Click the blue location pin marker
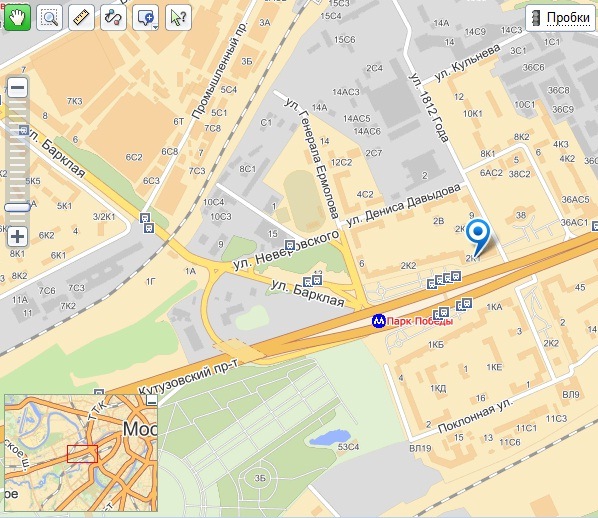Image resolution: width=598 pixels, height=518 pixels. click(478, 236)
